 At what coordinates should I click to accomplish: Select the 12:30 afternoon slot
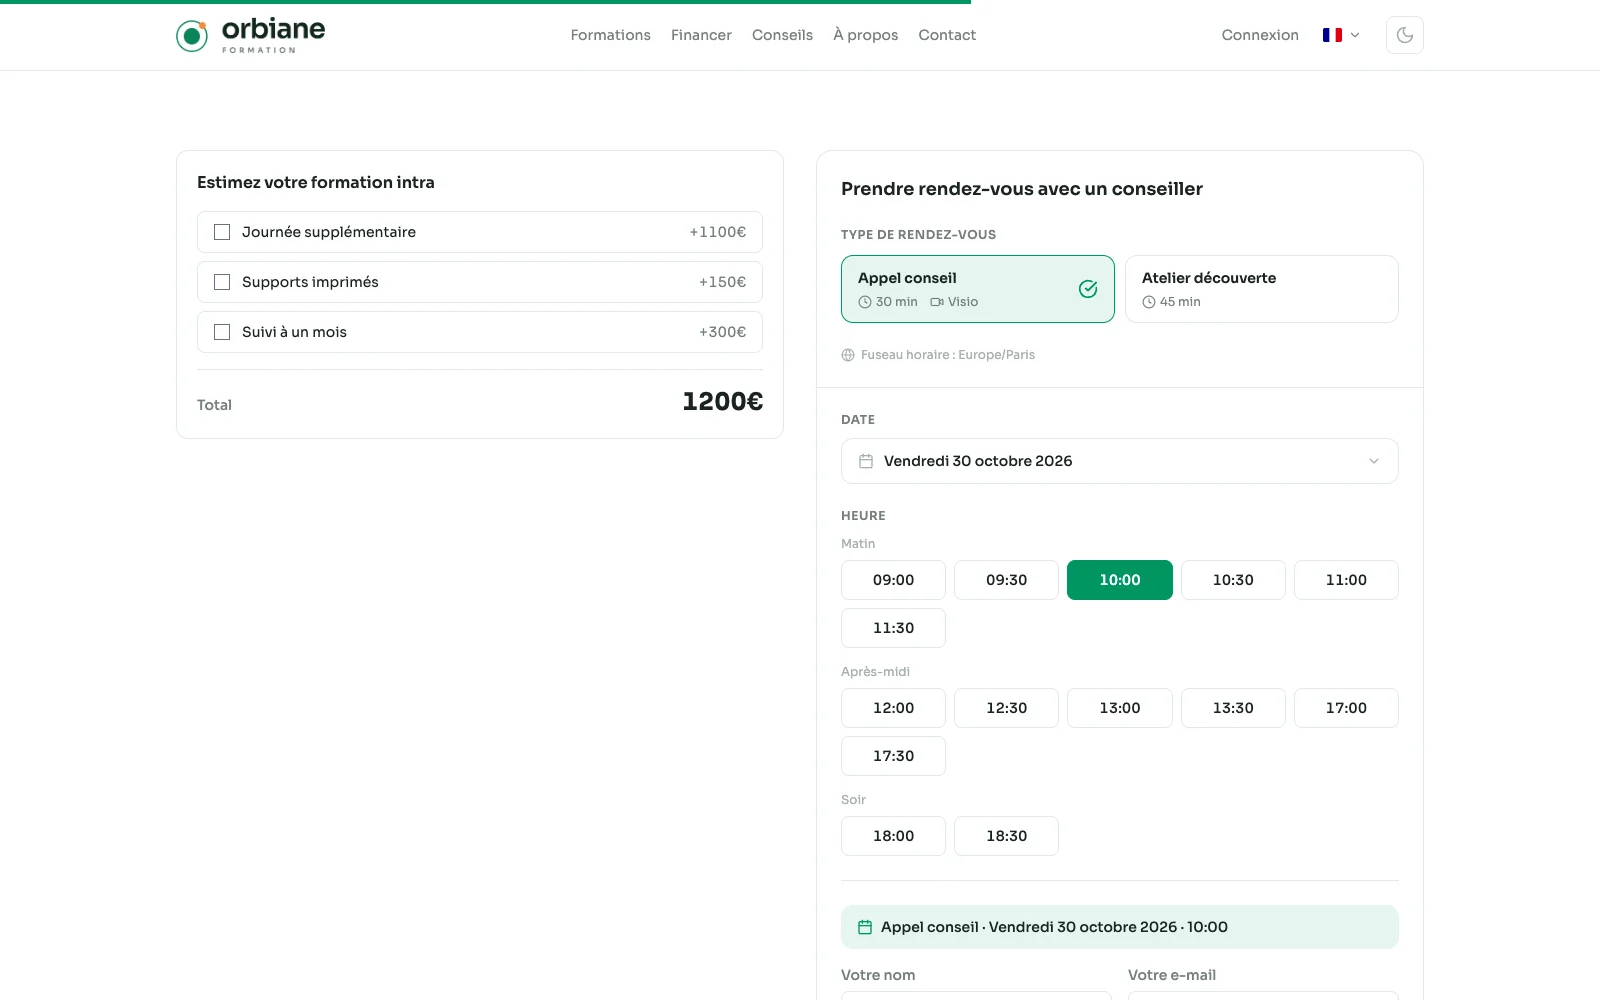click(1006, 708)
